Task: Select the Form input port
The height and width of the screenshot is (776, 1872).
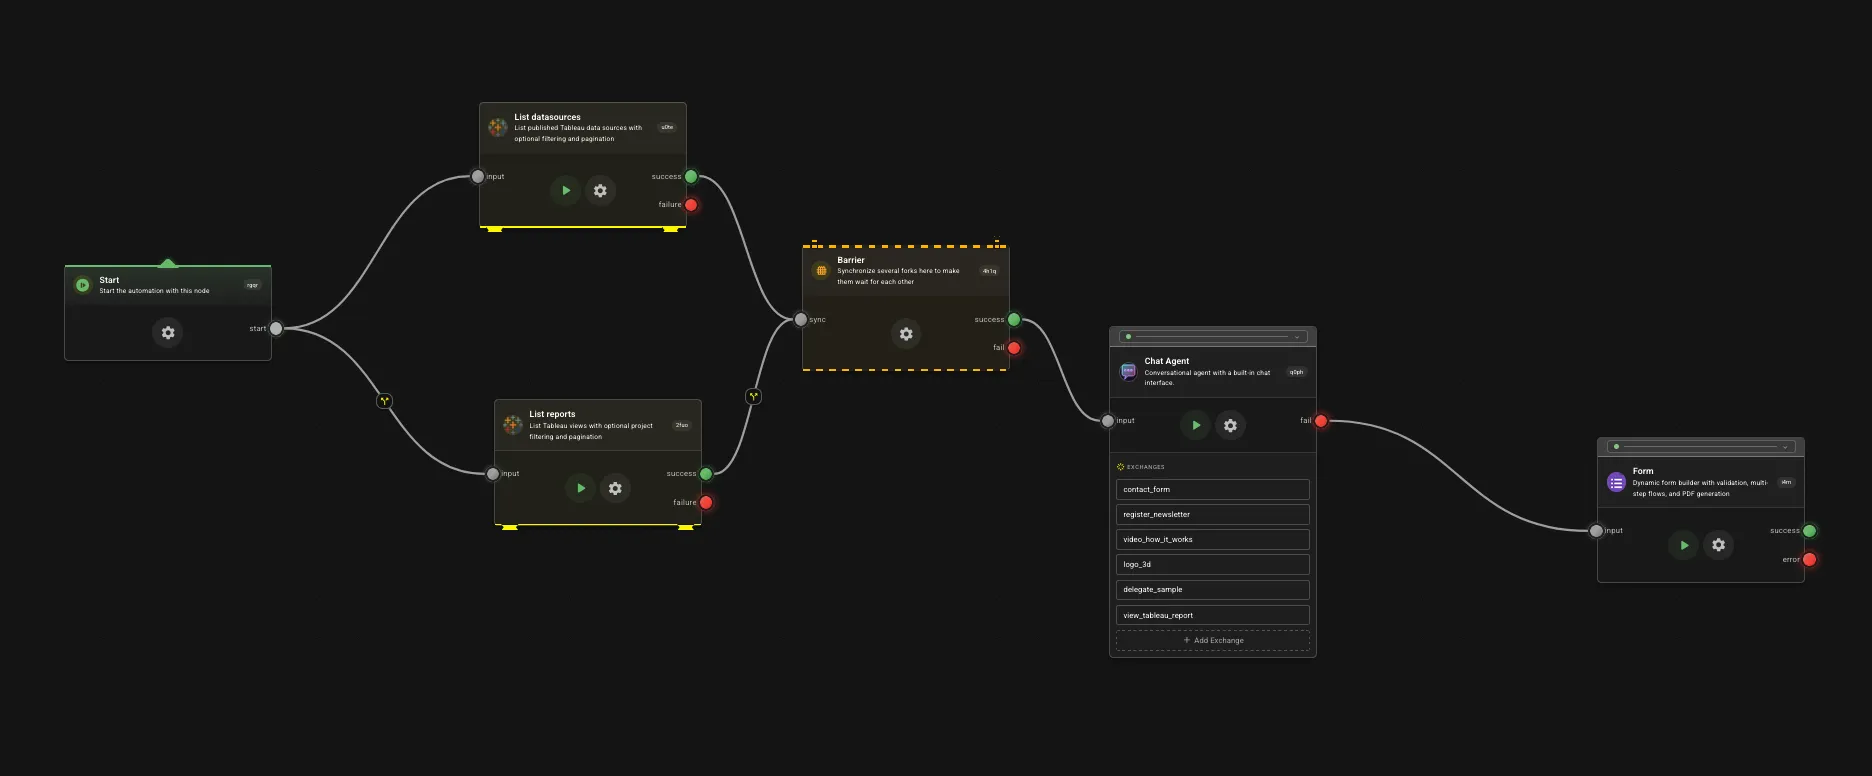Action: coord(1596,530)
